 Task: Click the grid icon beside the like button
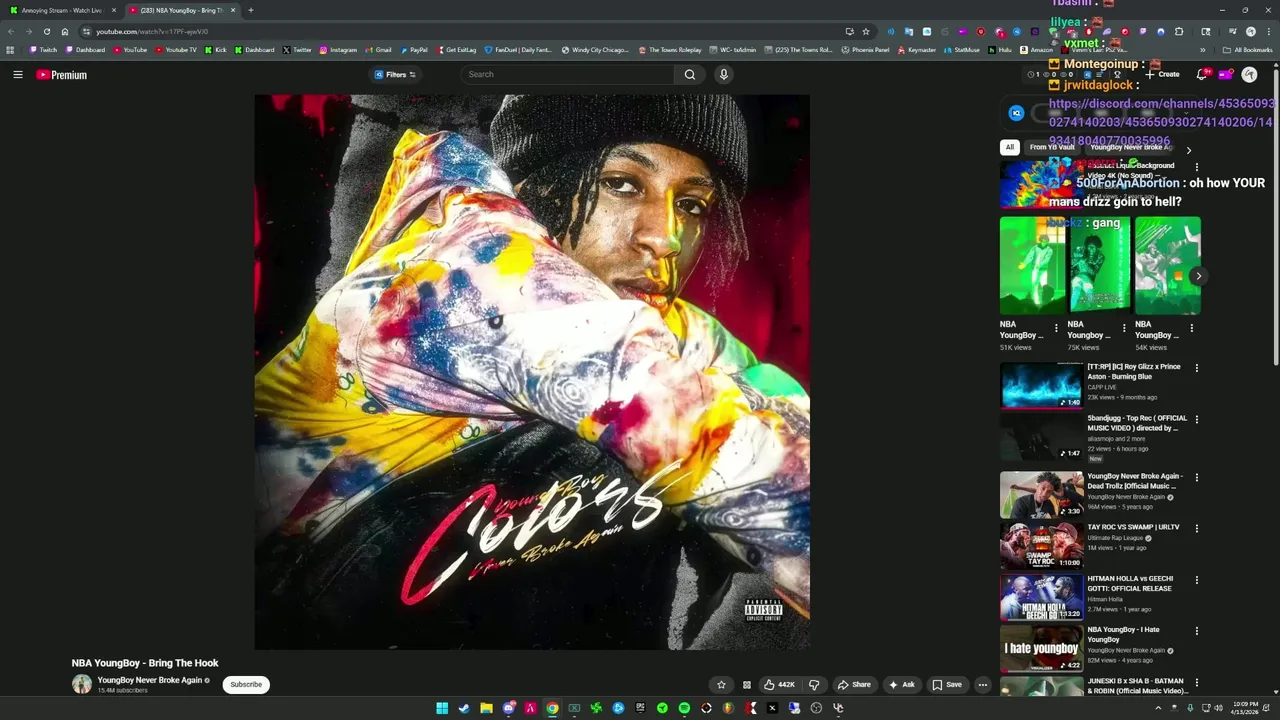746,685
